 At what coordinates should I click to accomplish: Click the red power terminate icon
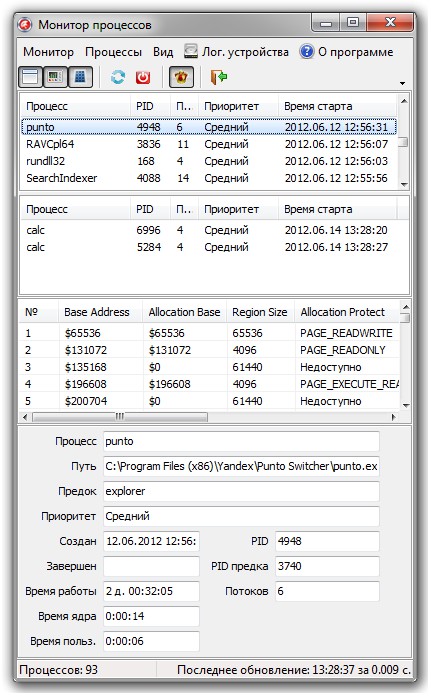coord(143,77)
